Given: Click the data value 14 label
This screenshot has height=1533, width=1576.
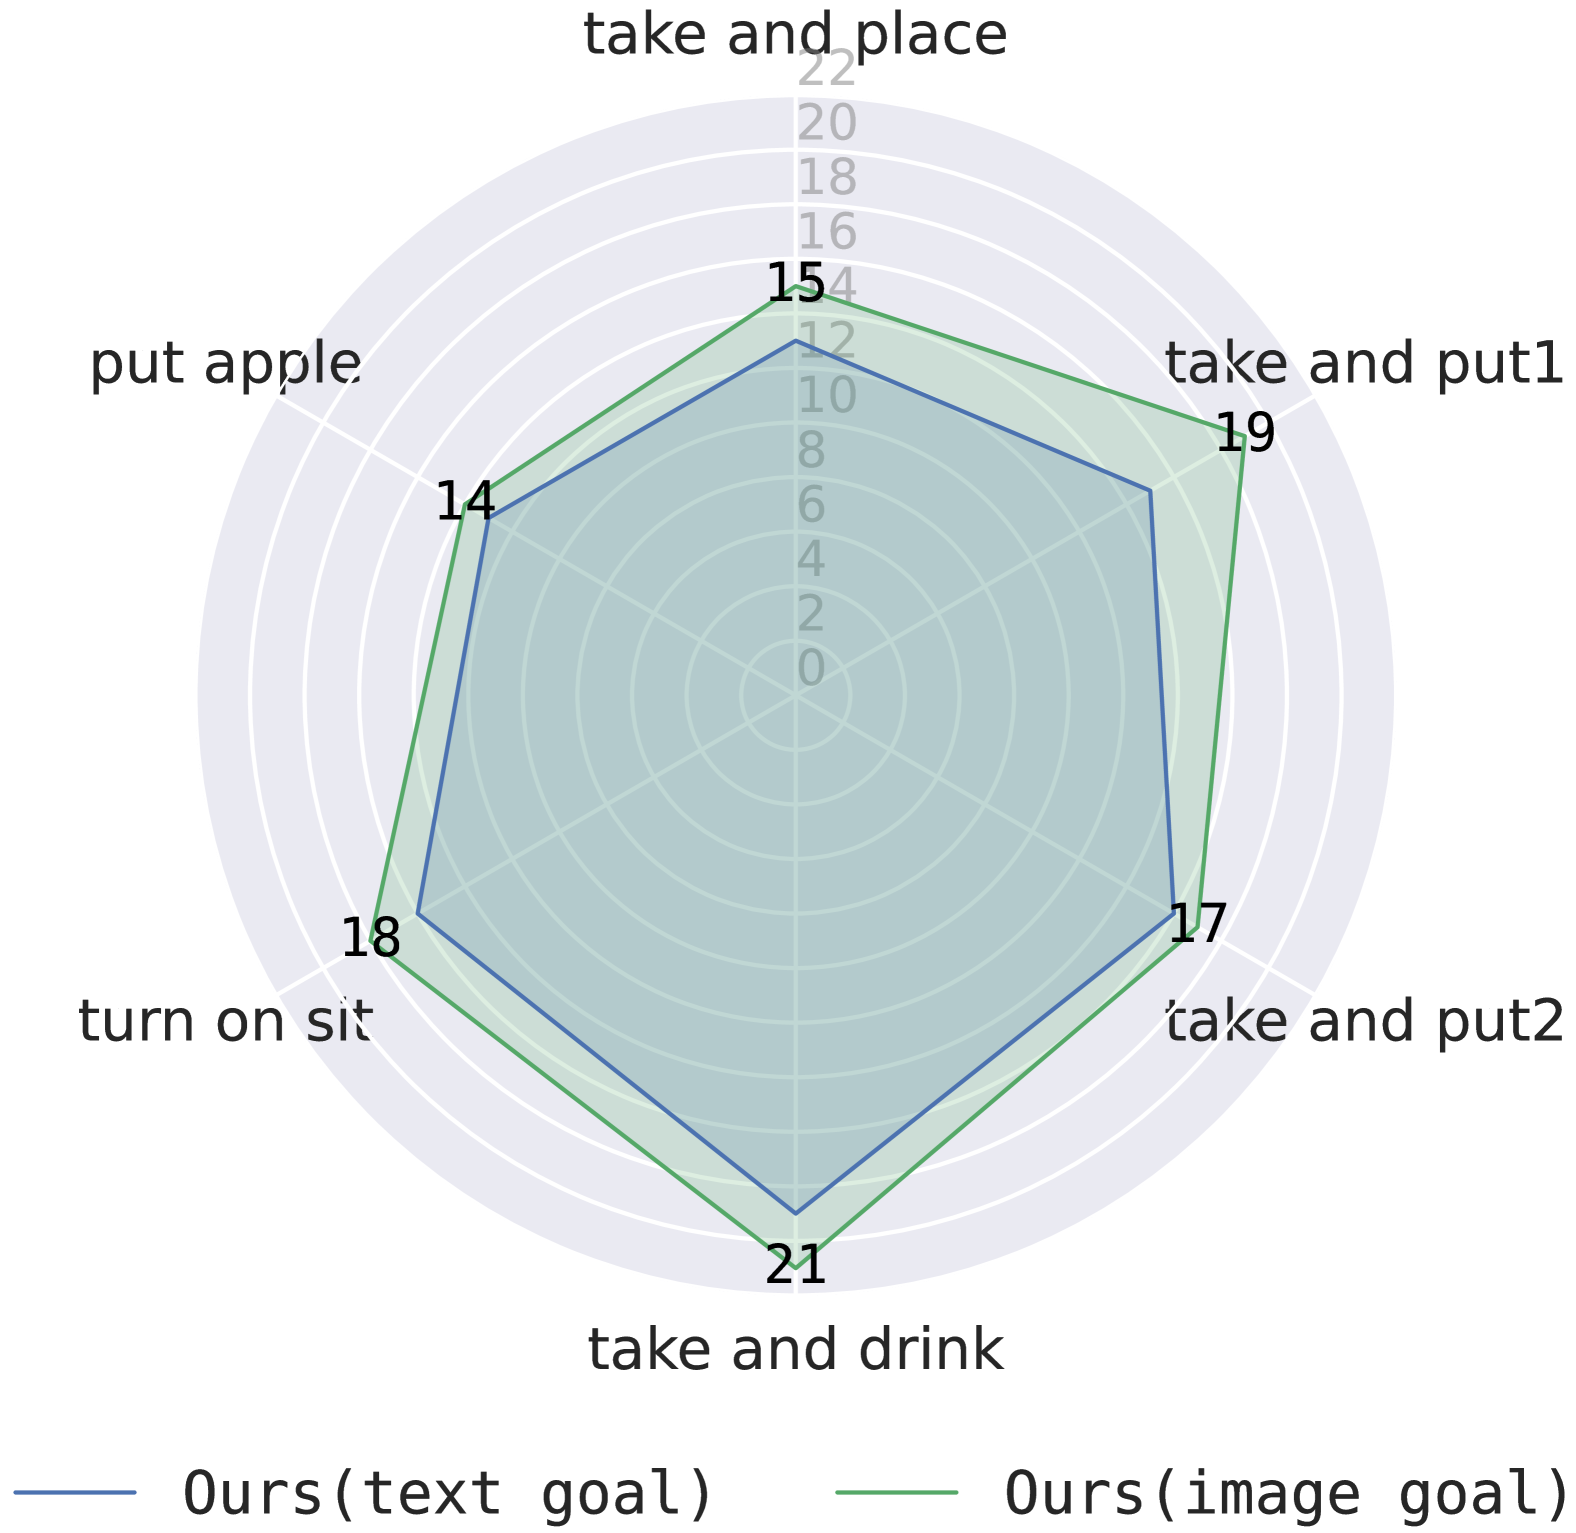Looking at the screenshot, I should 465,501.
